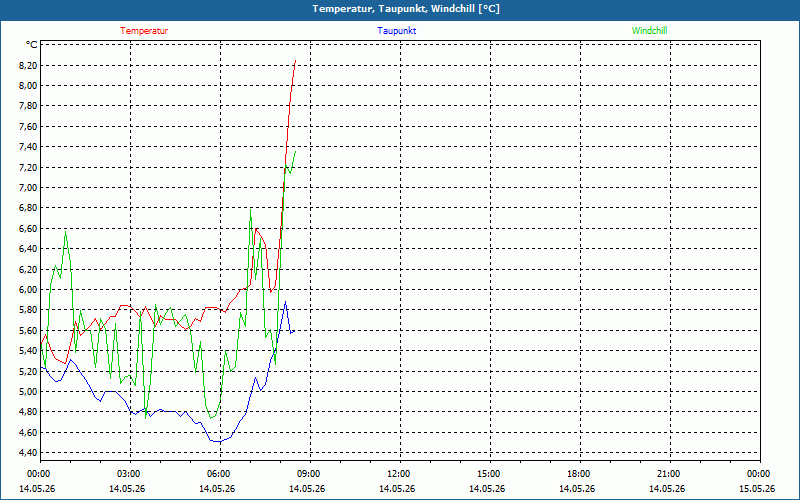Select the 6,00 y-axis label
Viewport: 800px width, 500px height.
29,290
